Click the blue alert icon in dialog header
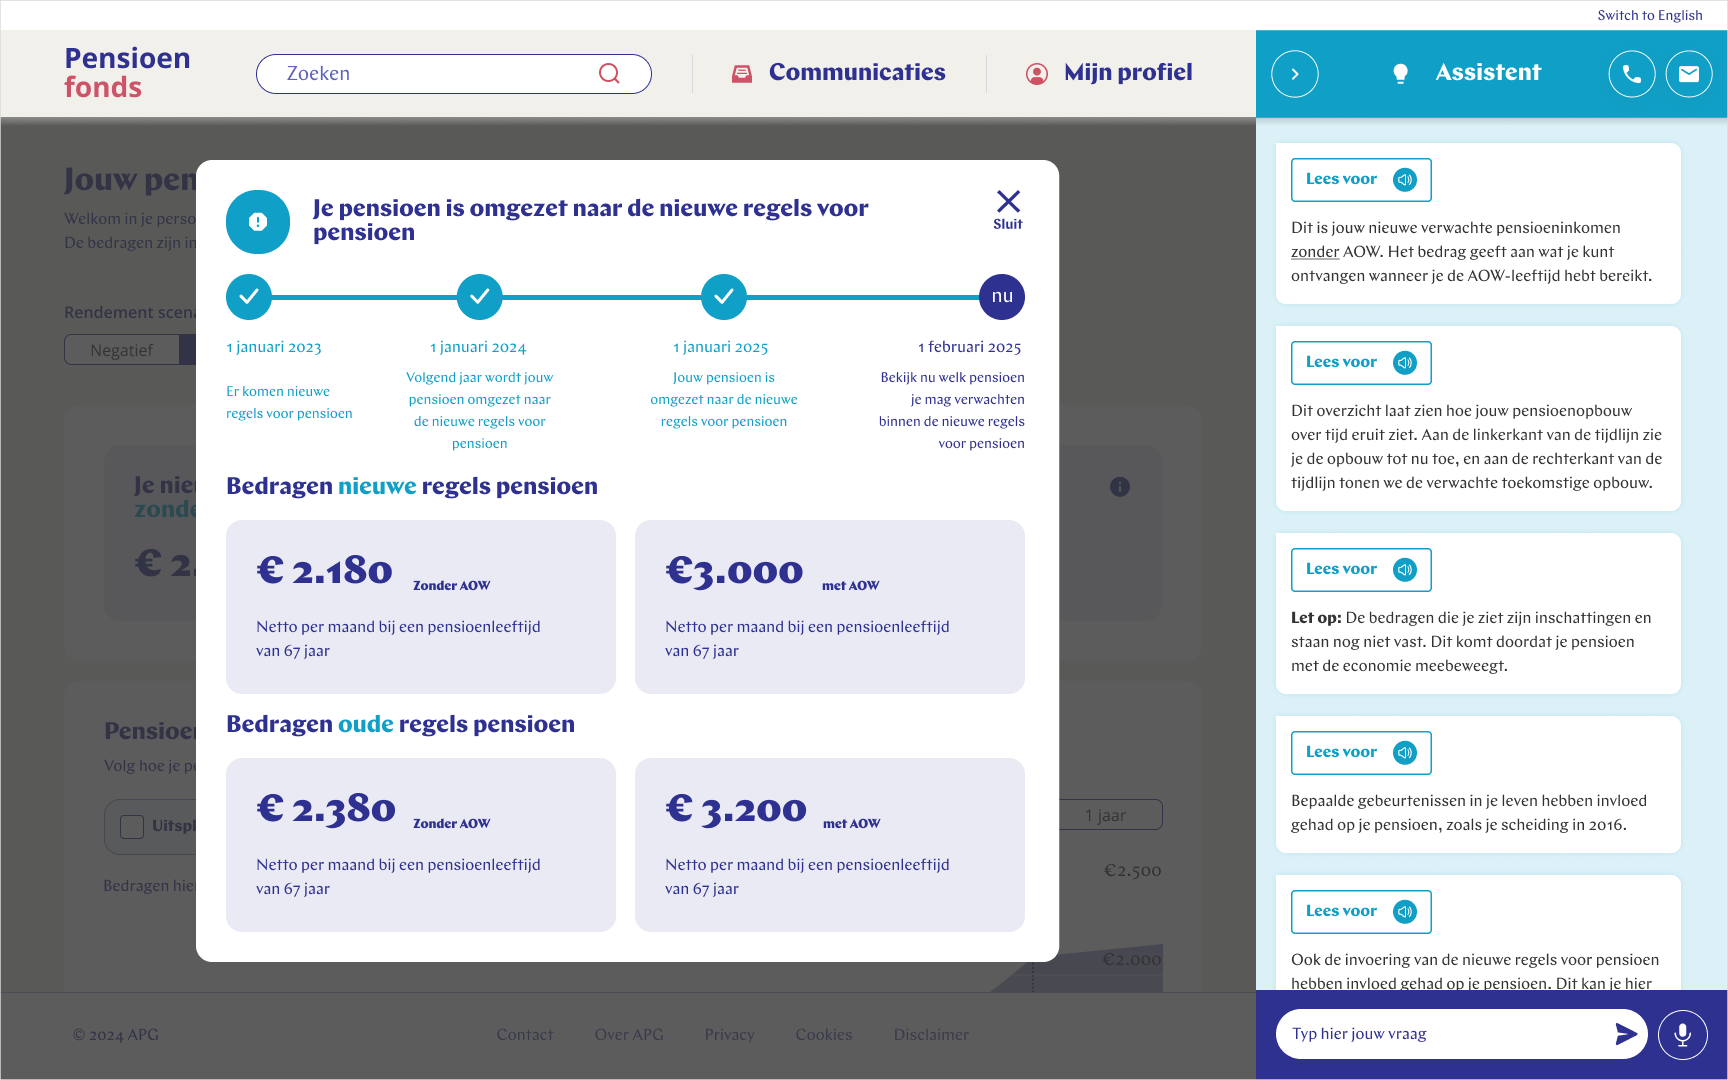The image size is (1728, 1080). coord(258,222)
